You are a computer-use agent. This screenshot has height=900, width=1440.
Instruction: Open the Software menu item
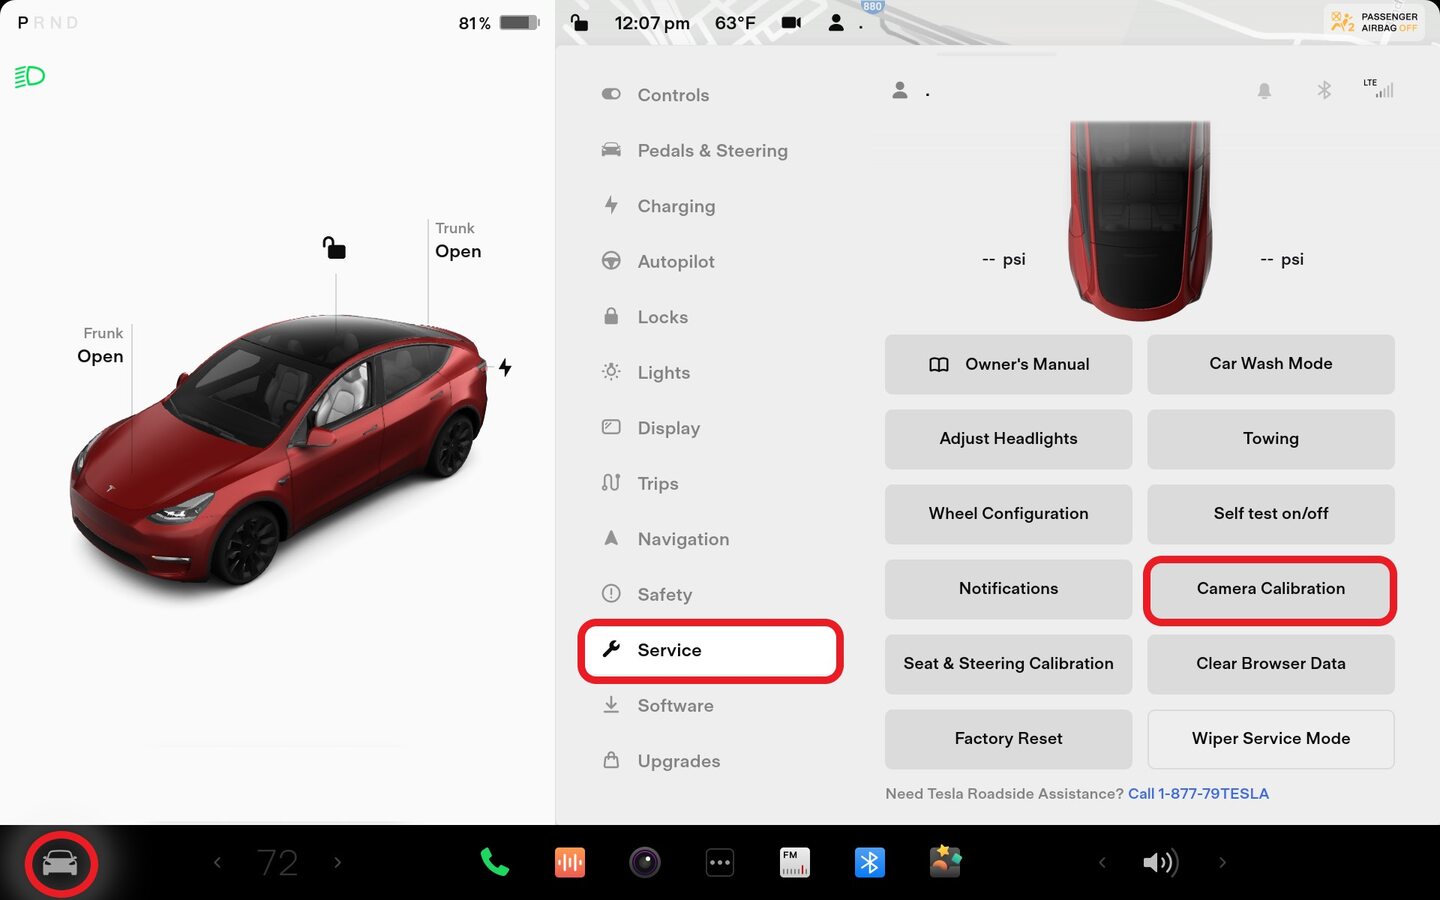[675, 705]
